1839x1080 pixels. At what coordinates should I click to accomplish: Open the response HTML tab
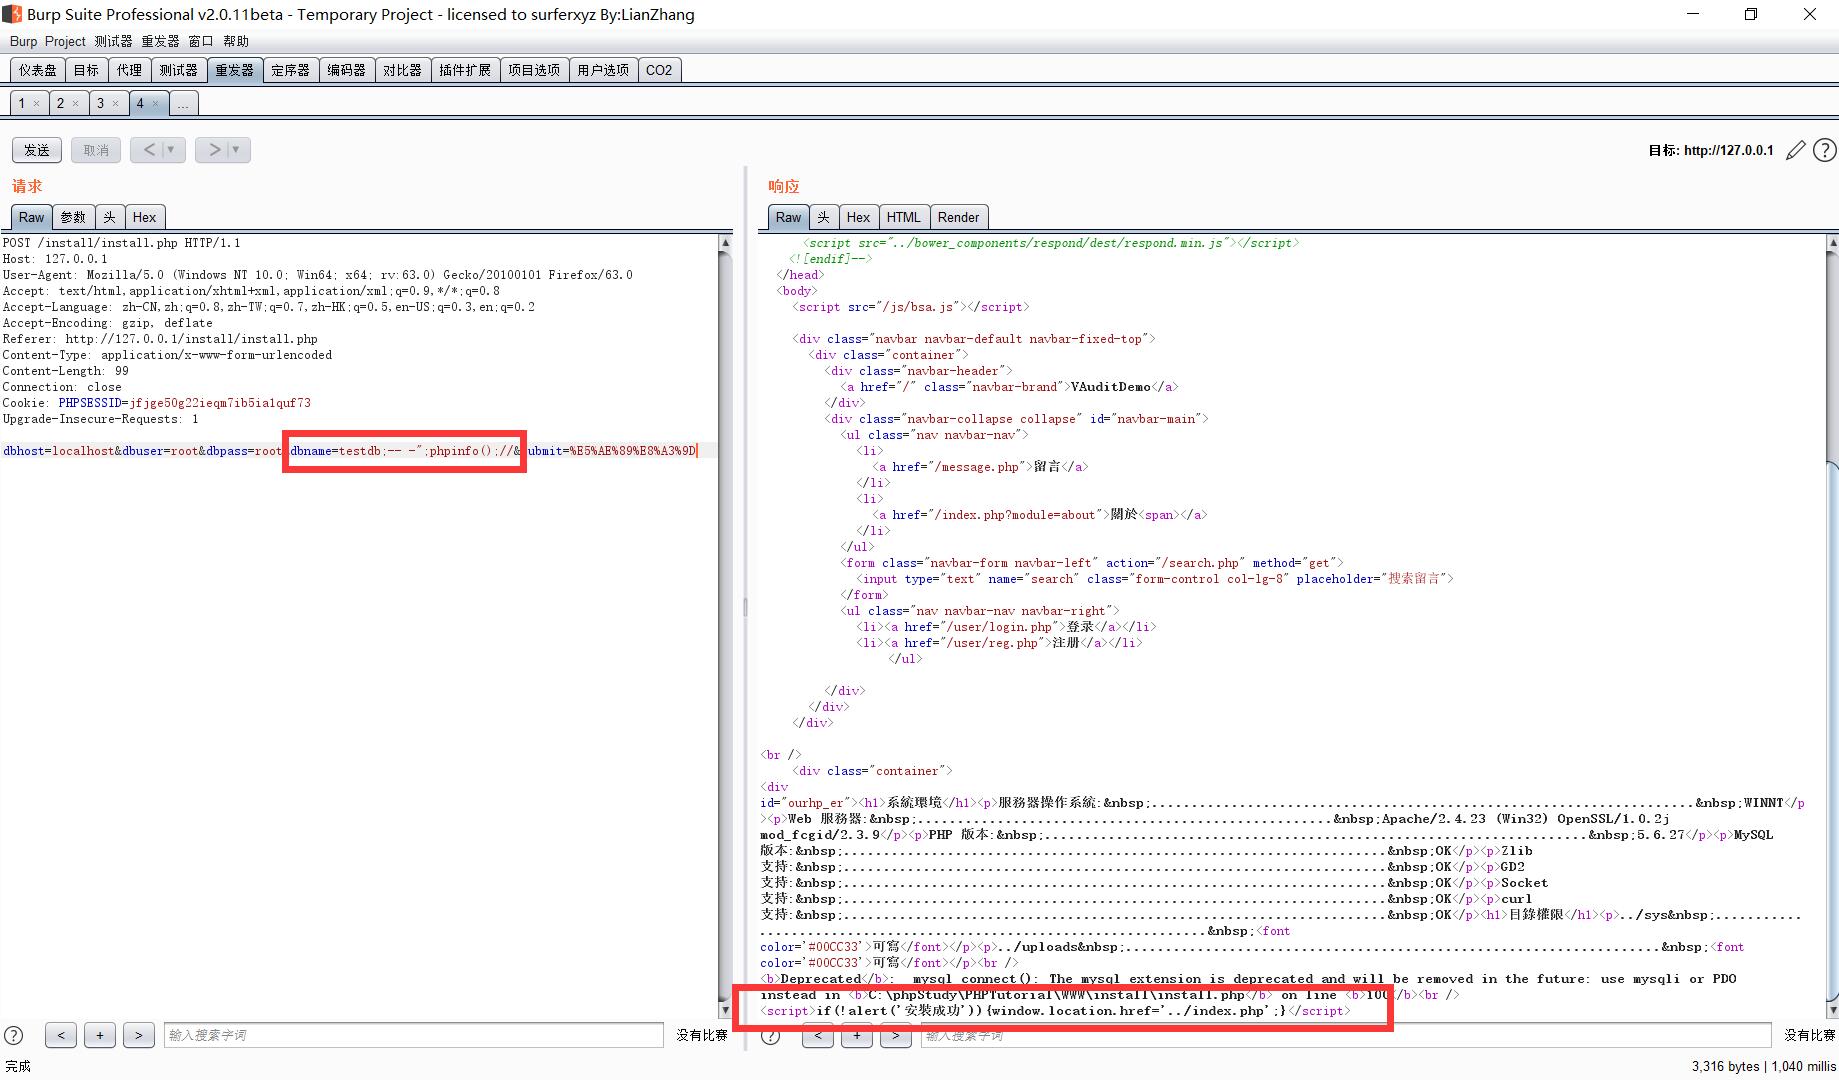coord(903,217)
